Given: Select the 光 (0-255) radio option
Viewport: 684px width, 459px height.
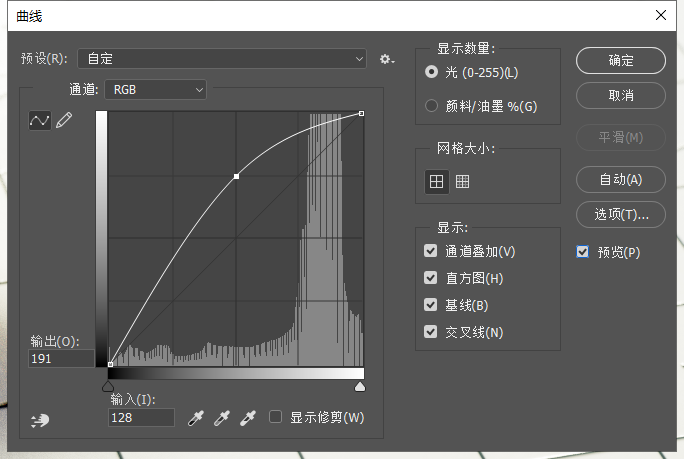Looking at the screenshot, I should click(431, 72).
